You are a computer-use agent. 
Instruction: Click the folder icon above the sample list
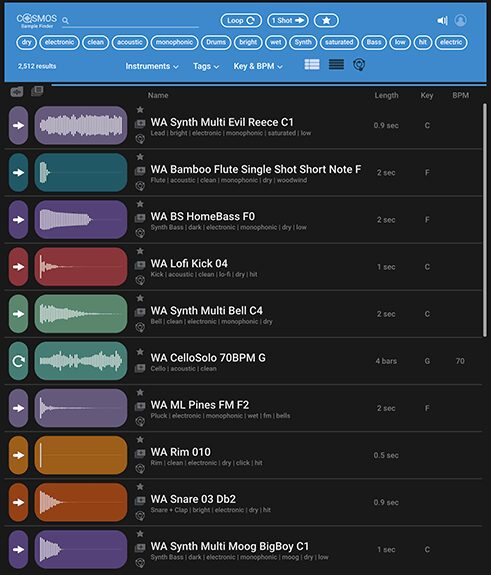click(x=17, y=92)
